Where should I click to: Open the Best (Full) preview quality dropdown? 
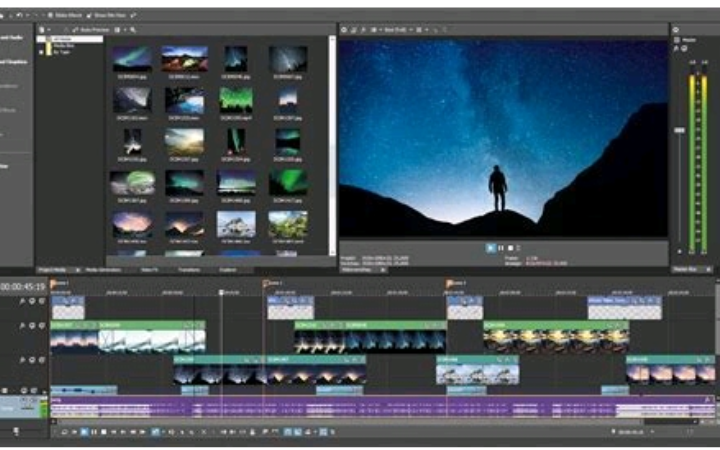point(398,30)
